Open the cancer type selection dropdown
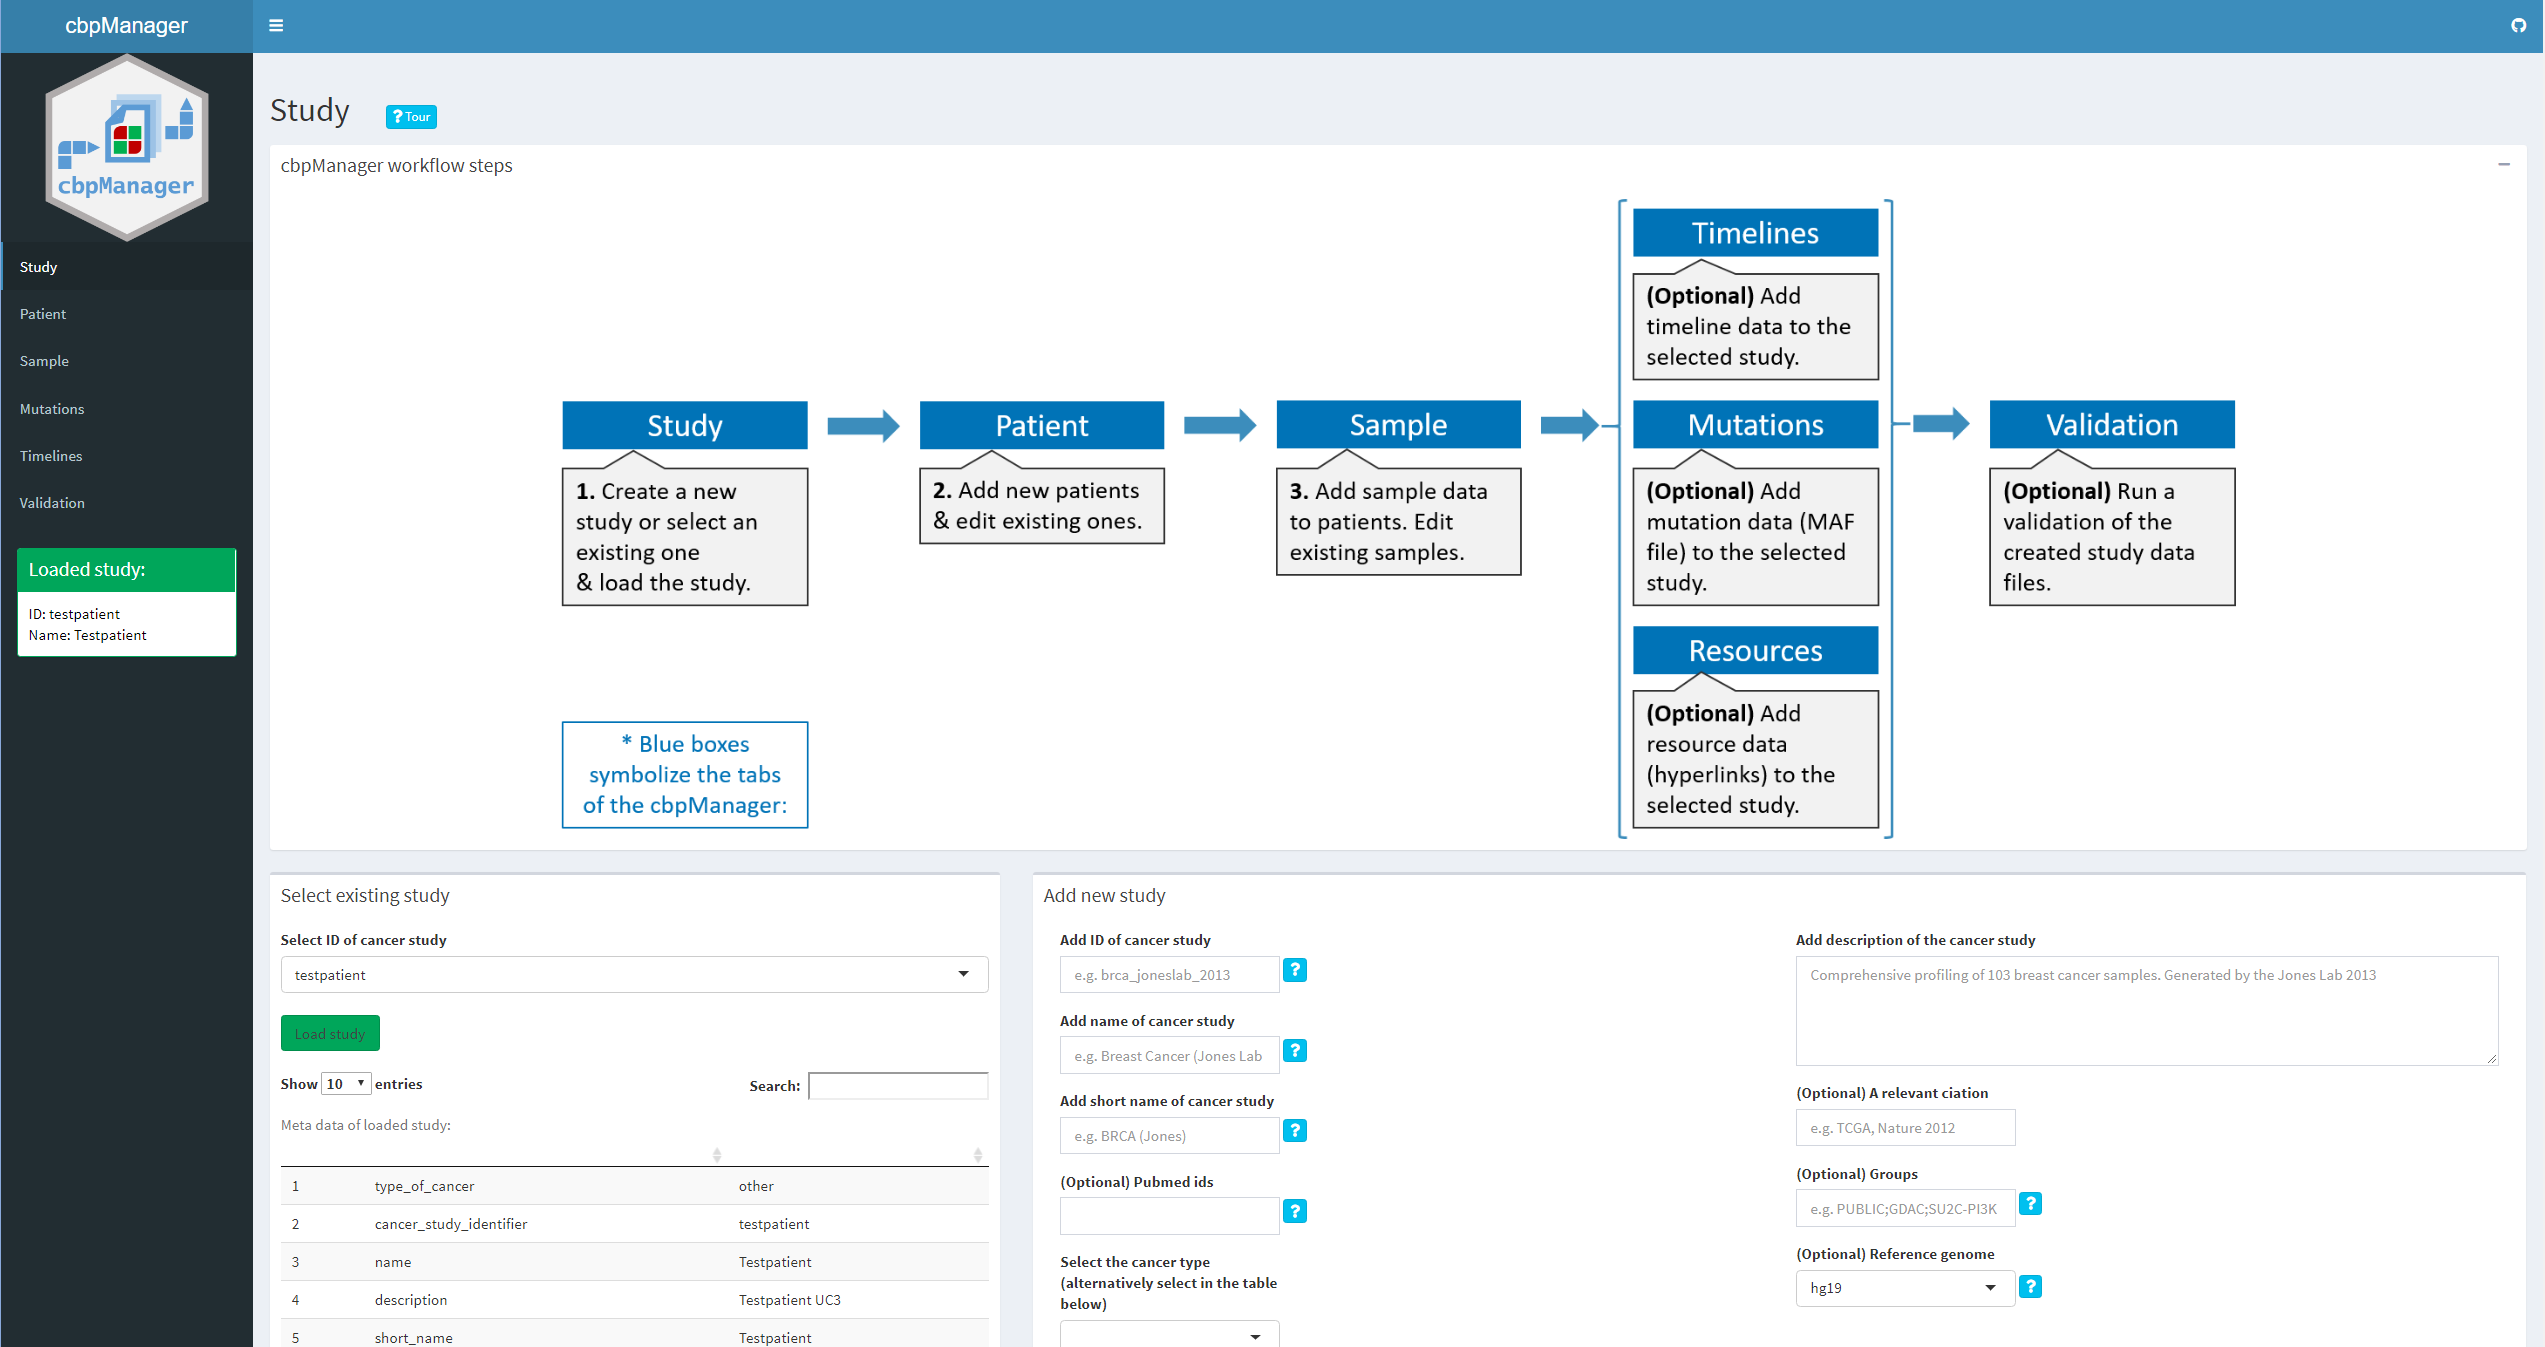 click(x=1168, y=1335)
